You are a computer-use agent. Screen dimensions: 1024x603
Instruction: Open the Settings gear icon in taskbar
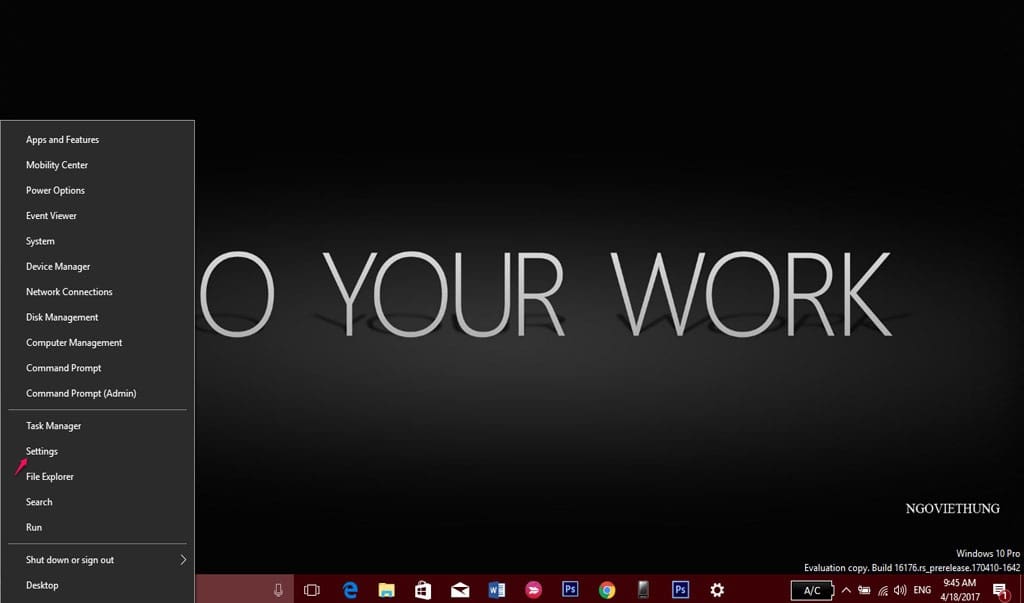(x=717, y=590)
